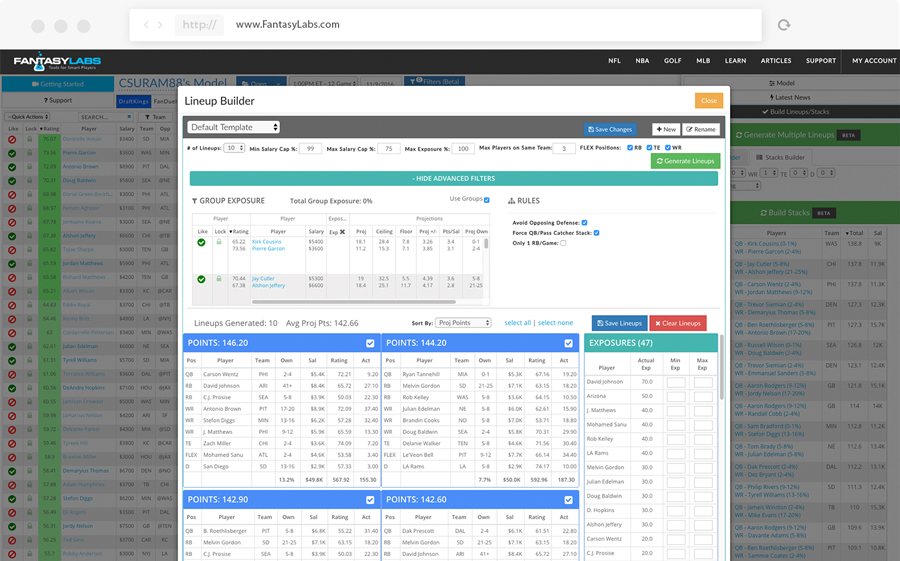Click the Rename template button
Viewport: 900px width, 561px height.
pyautogui.click(x=701, y=129)
